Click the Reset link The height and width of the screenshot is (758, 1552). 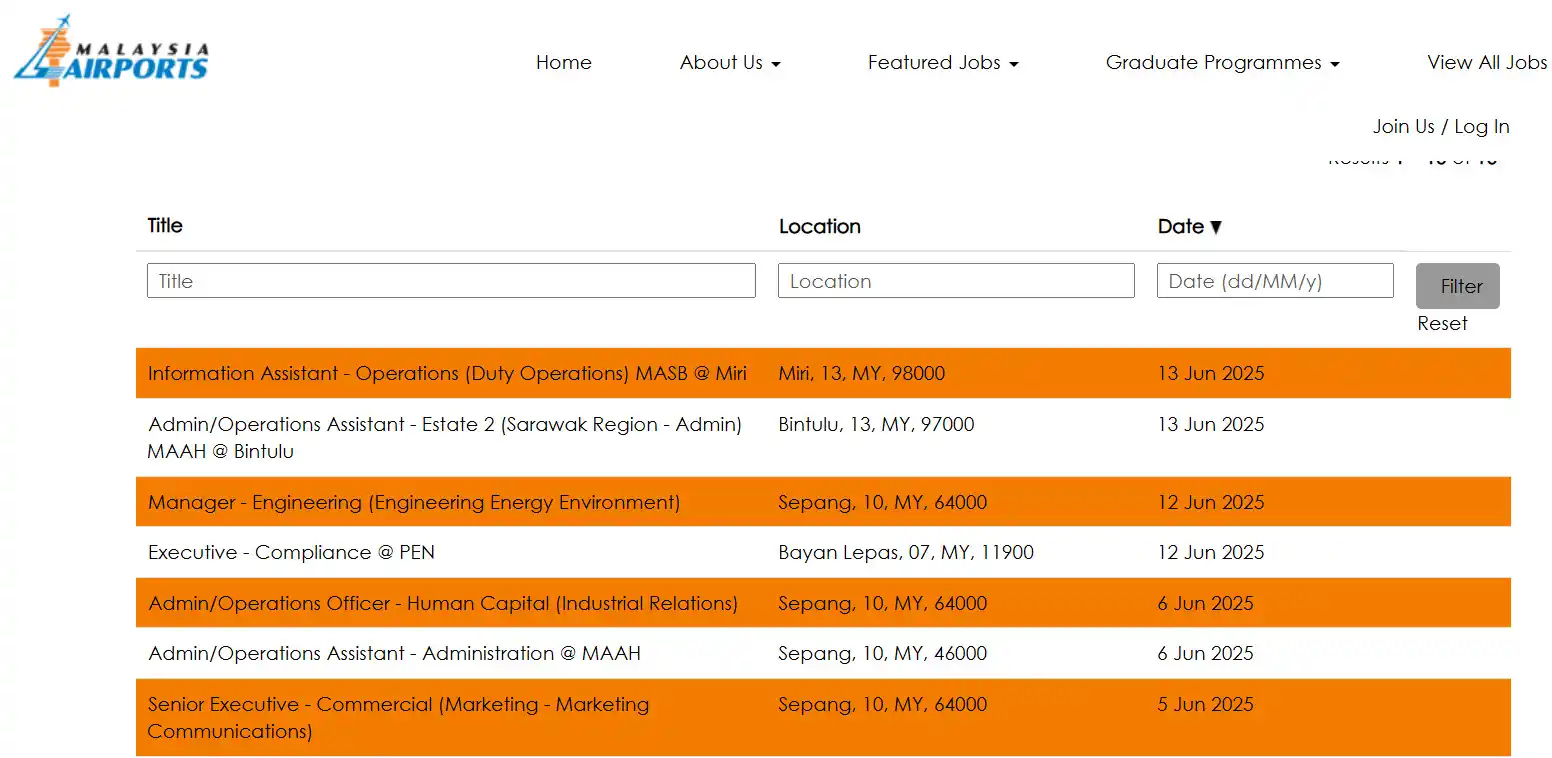pos(1442,323)
